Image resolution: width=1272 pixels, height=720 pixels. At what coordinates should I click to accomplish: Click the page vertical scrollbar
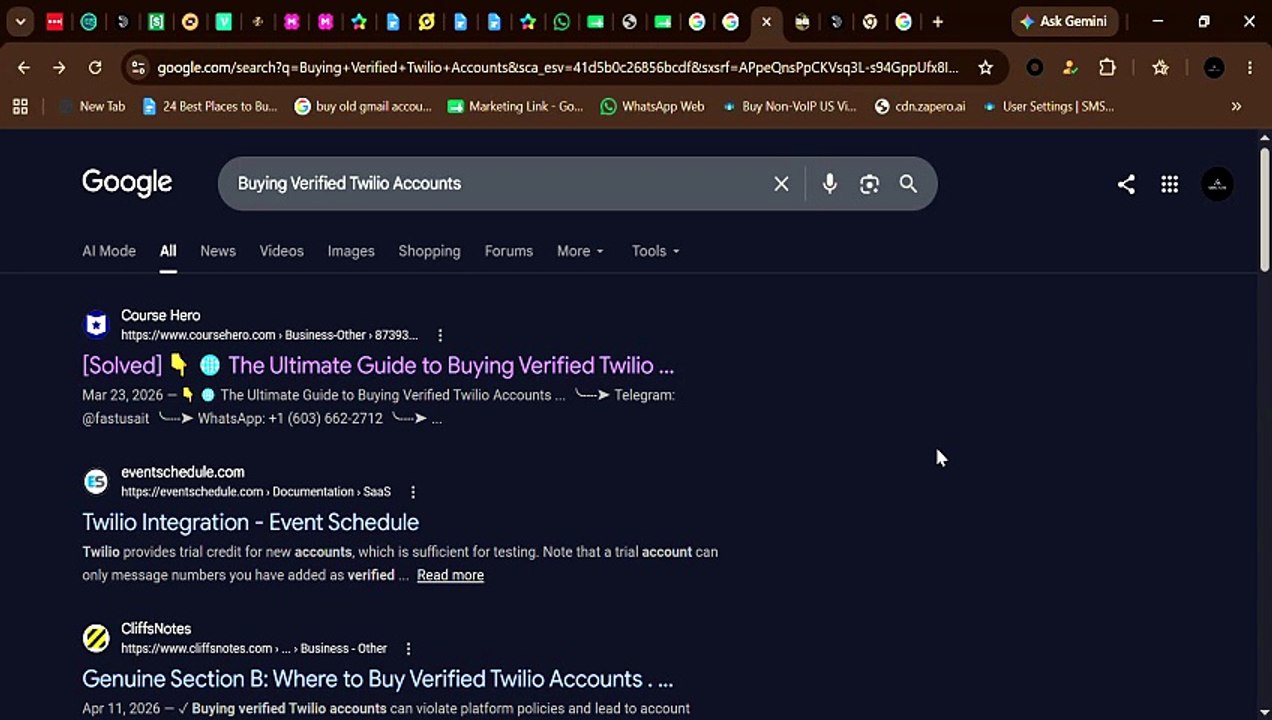click(x=1264, y=208)
